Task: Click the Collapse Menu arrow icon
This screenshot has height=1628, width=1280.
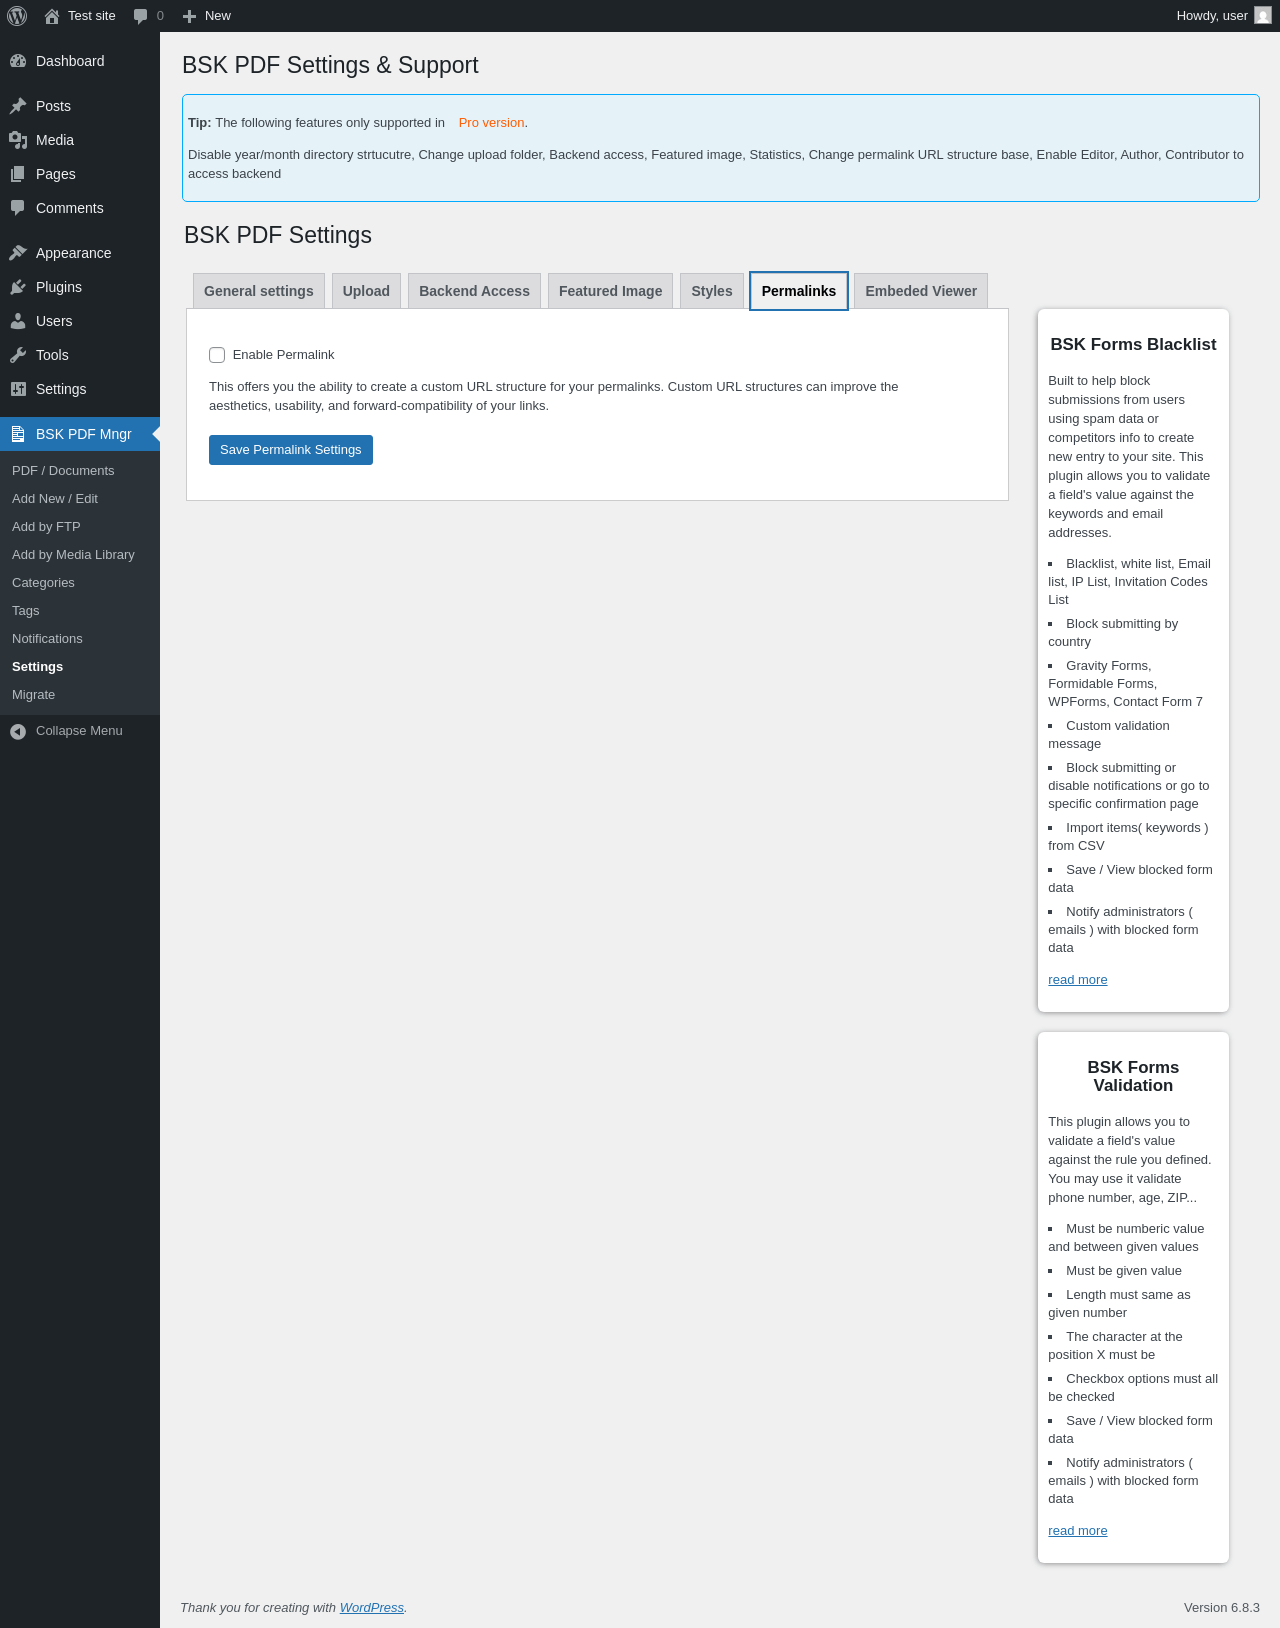Action: coord(18,731)
